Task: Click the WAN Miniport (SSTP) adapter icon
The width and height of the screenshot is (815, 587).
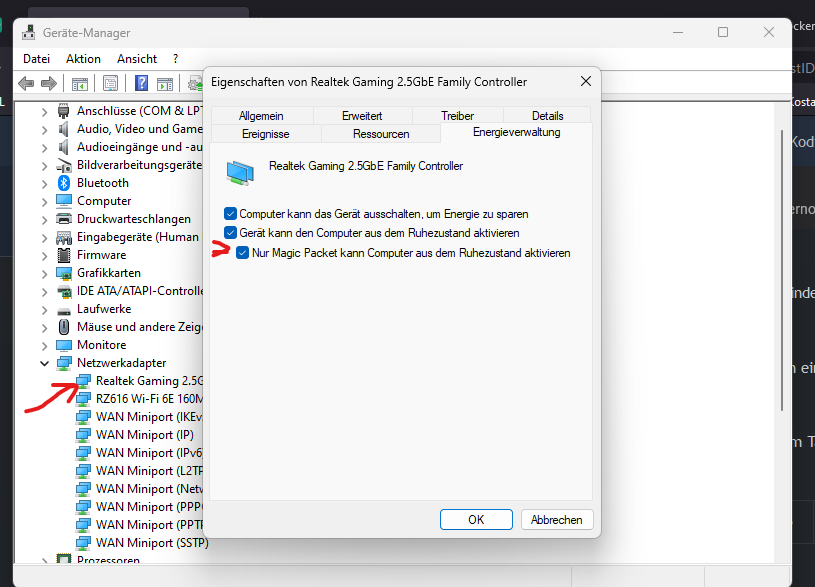Action: point(83,543)
